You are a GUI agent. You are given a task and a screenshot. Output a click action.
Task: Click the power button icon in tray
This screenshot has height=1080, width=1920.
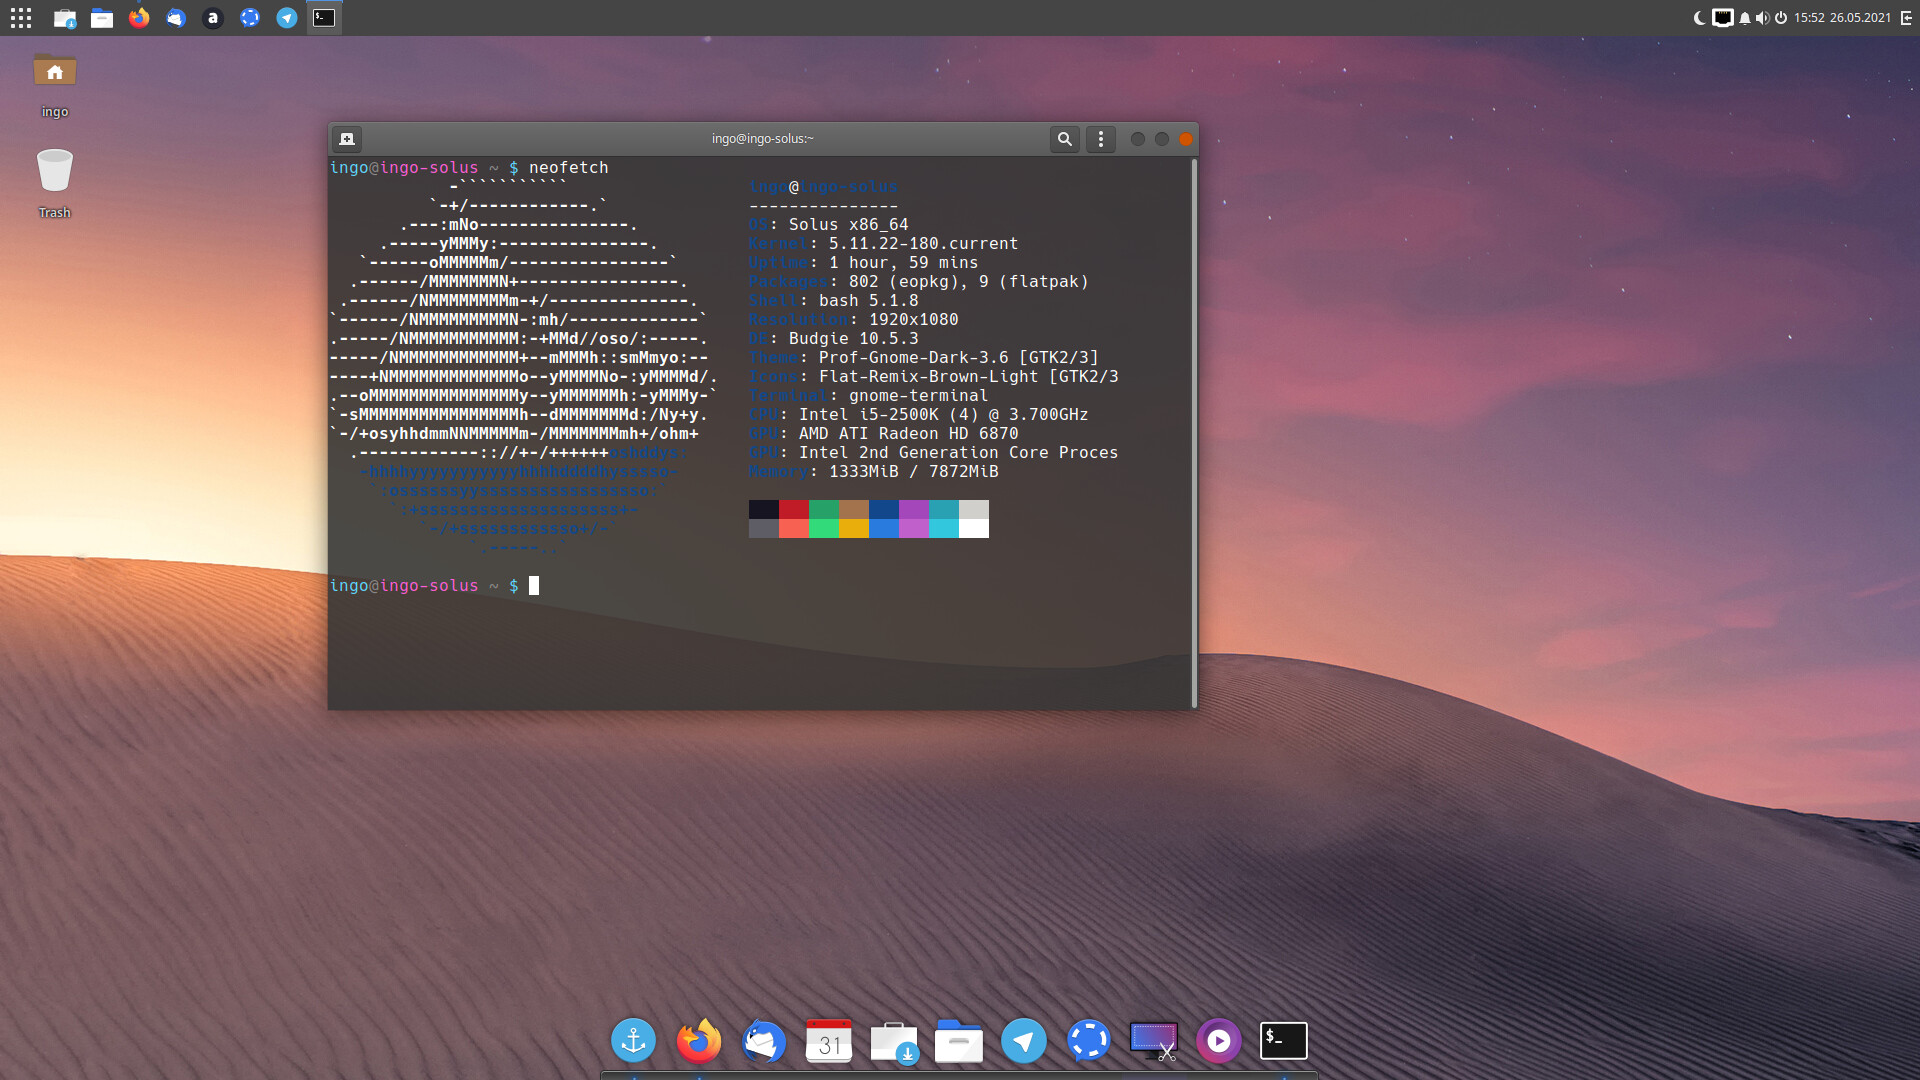[1781, 18]
